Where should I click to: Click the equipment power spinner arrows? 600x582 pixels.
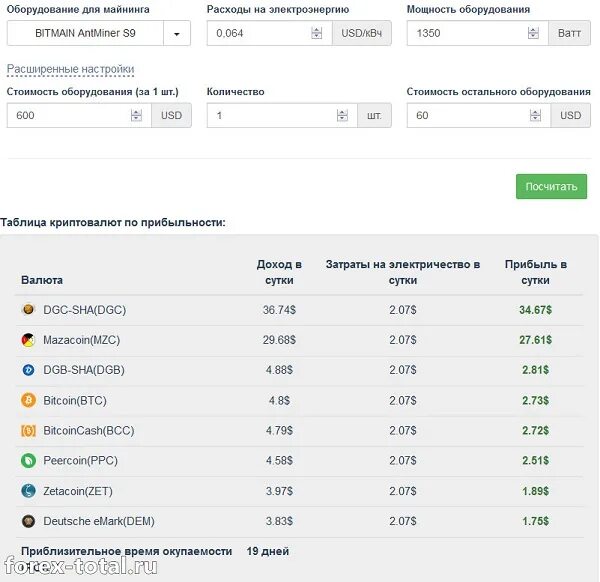tap(533, 33)
